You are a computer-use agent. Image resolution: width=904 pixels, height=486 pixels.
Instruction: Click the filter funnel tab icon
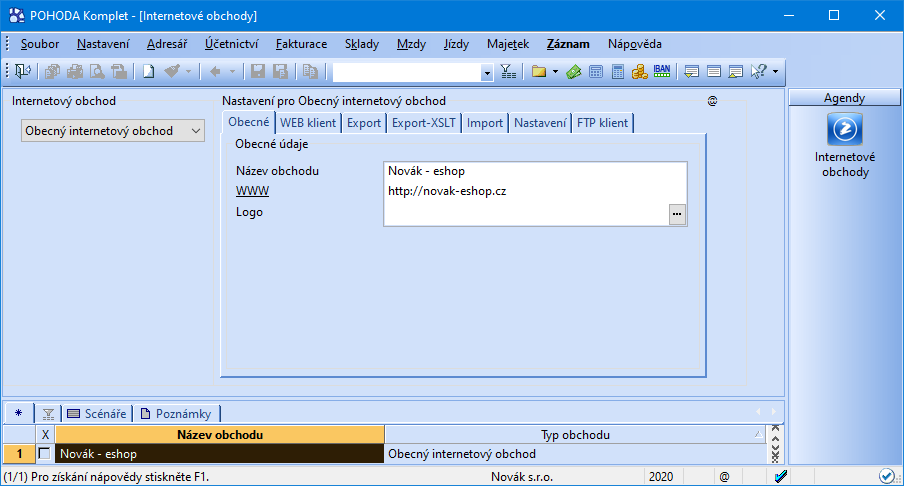point(48,414)
